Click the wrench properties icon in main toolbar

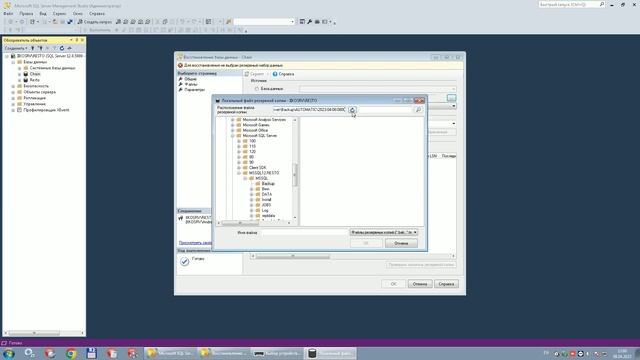click(x=309, y=22)
